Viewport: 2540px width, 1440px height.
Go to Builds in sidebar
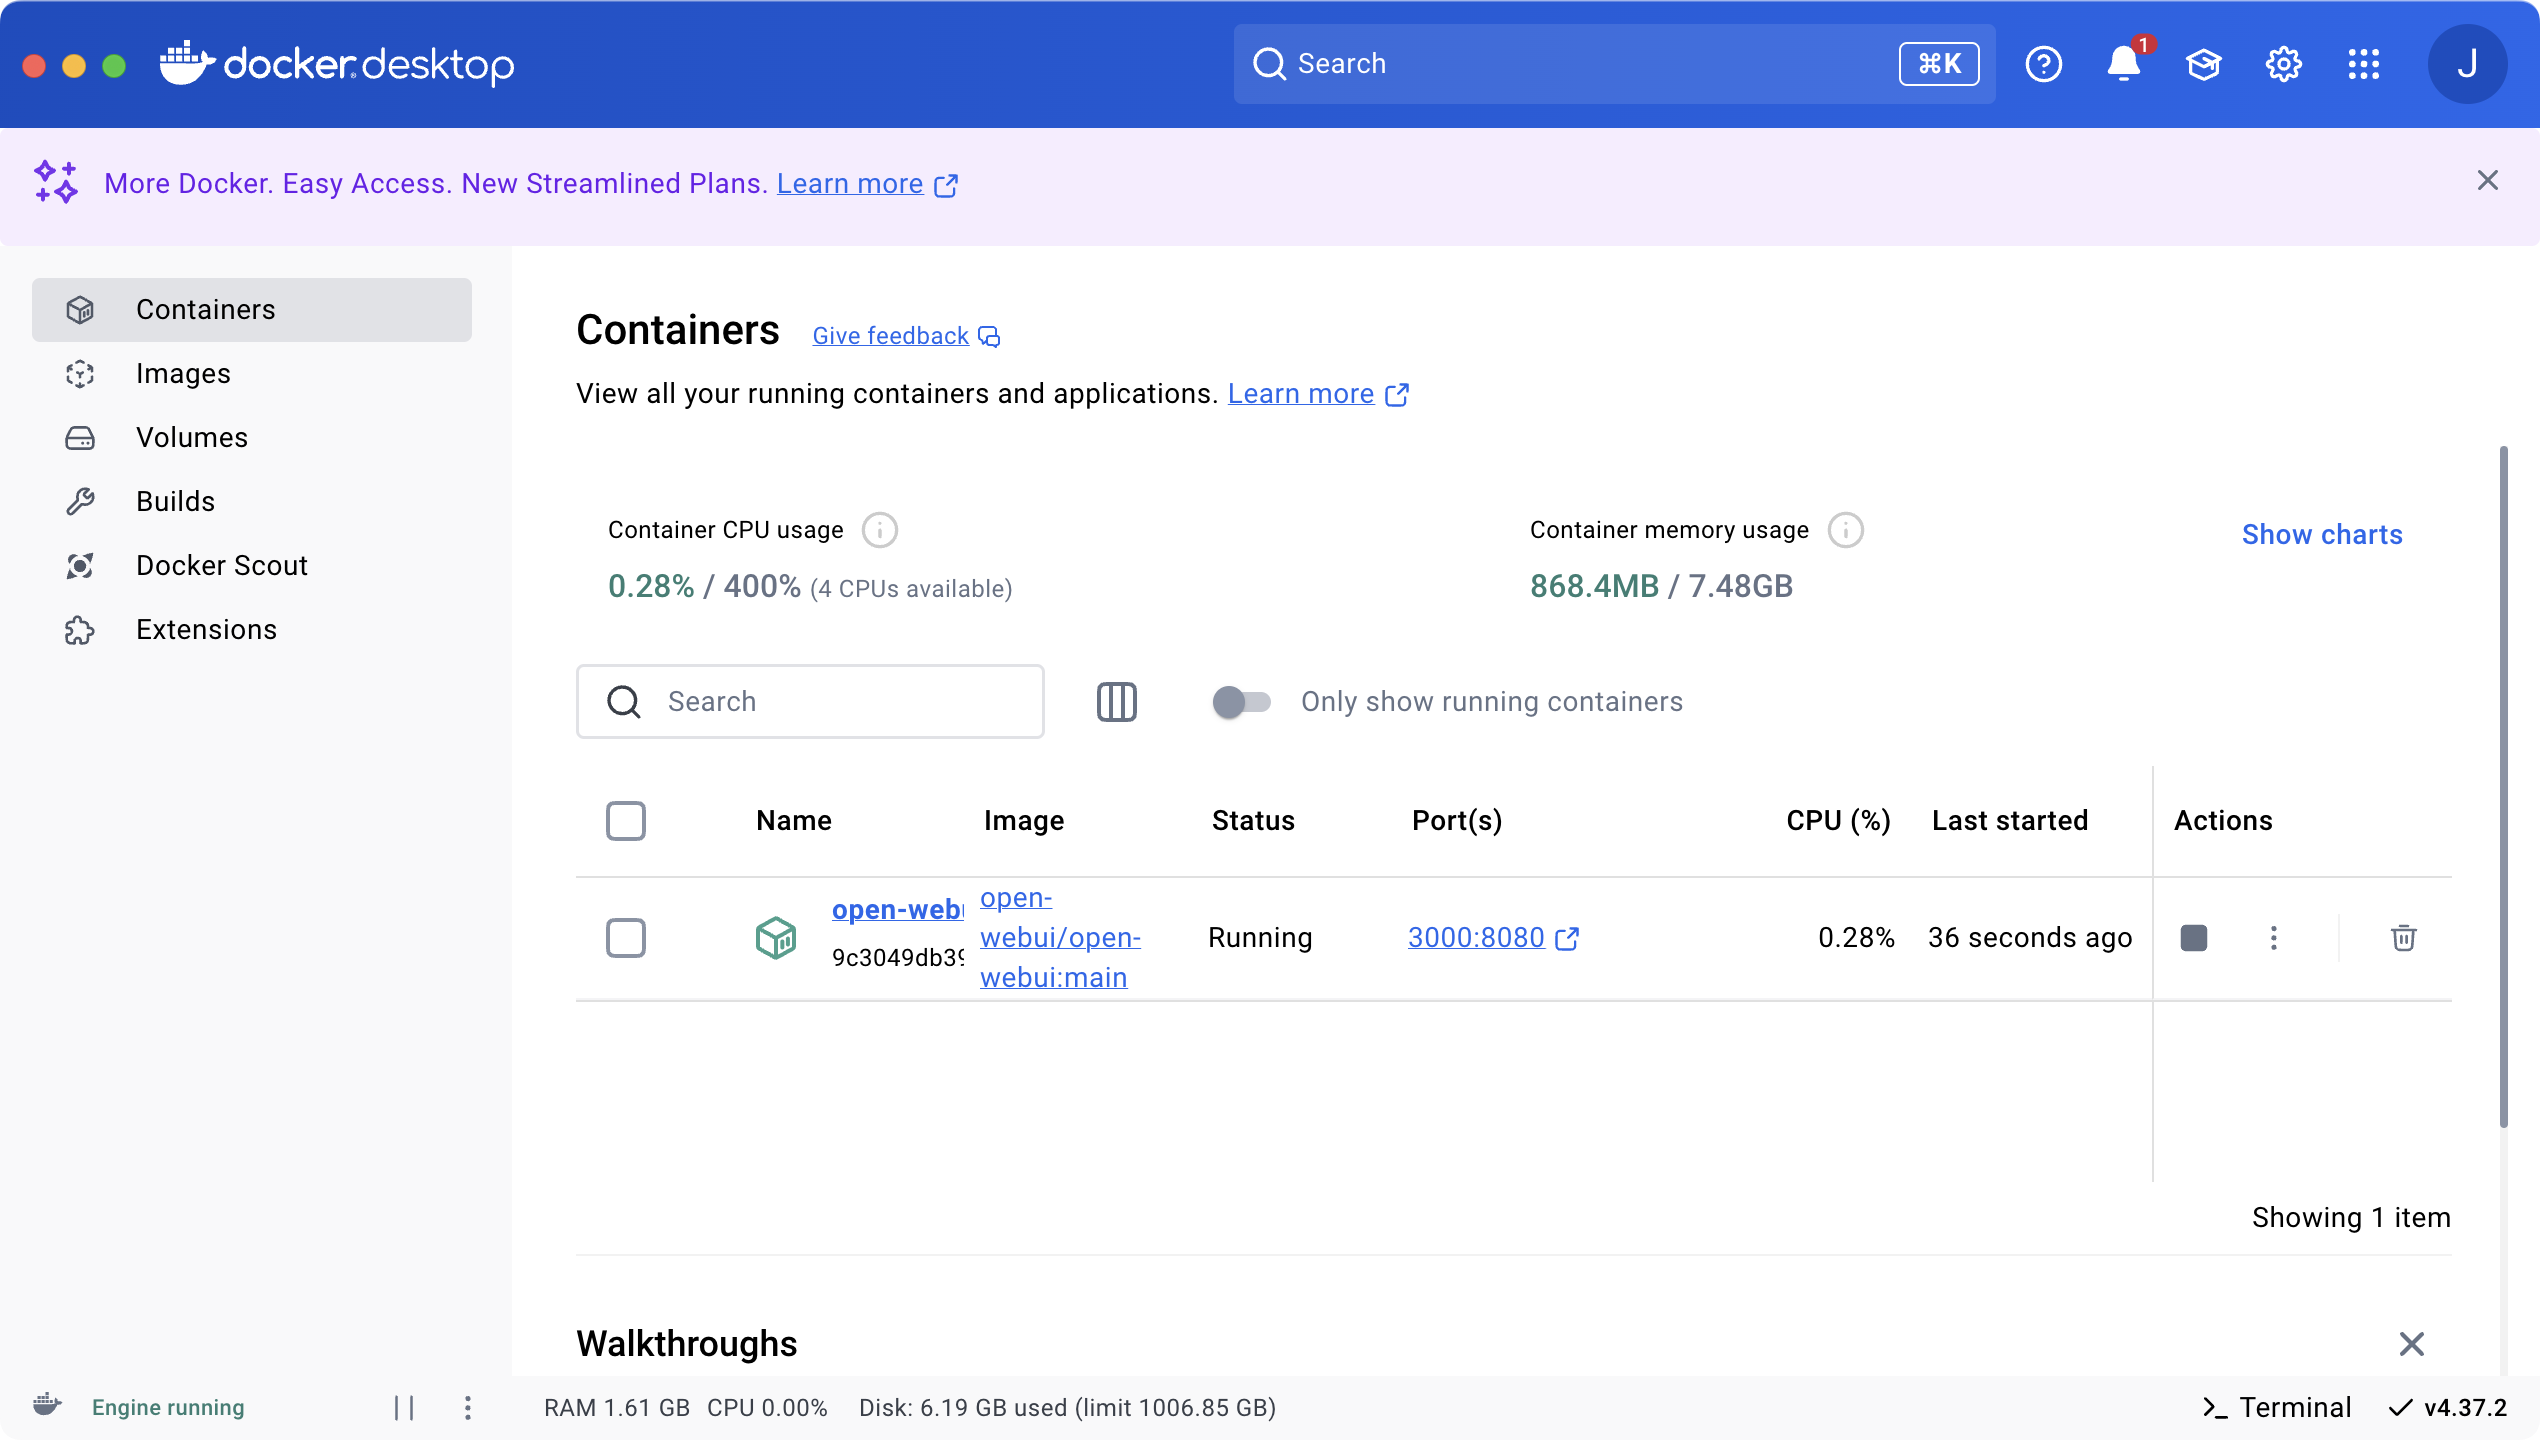pos(252,502)
